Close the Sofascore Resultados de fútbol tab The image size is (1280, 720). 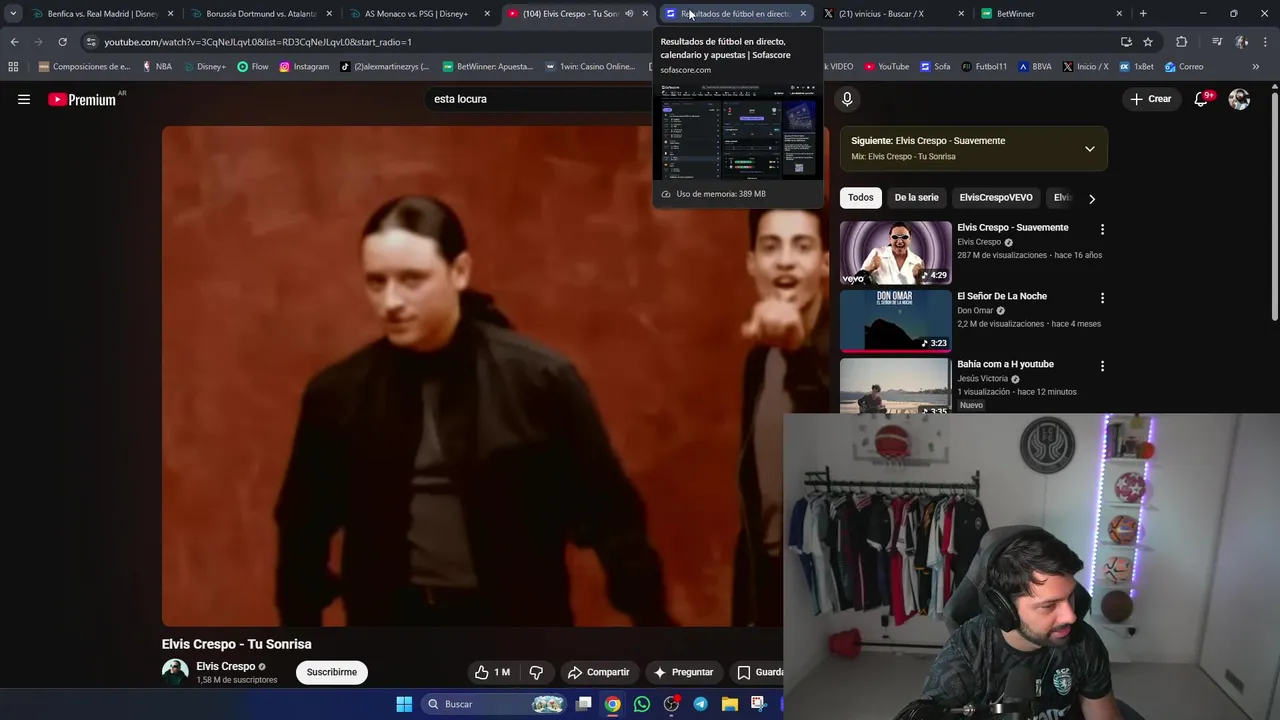[803, 14]
